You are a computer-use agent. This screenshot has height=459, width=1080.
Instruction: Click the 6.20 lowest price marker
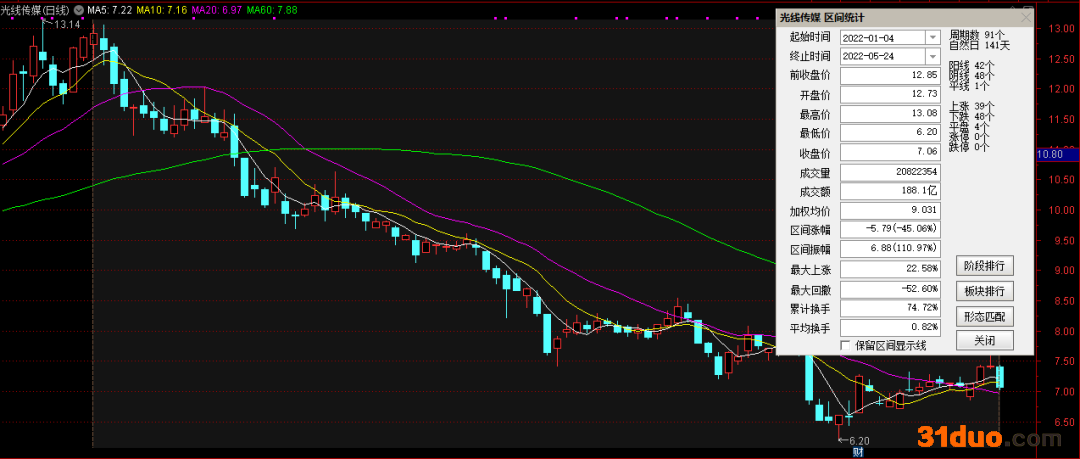tap(860, 440)
